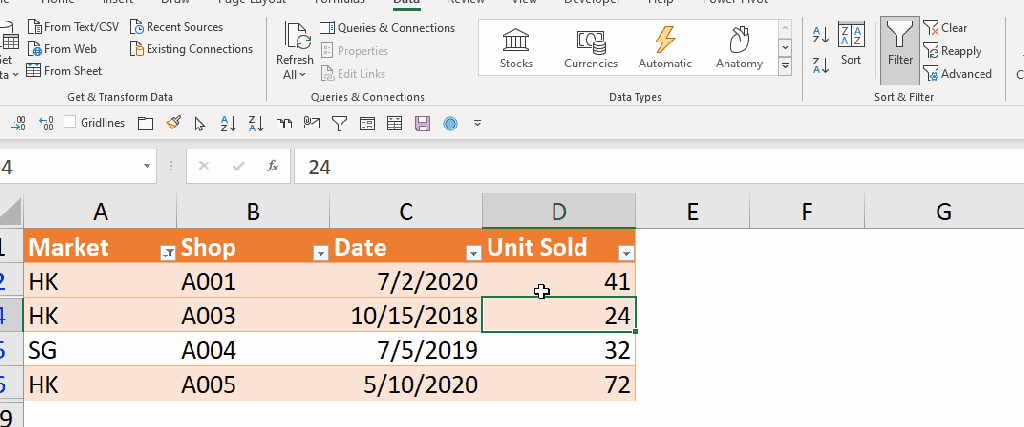Choose the Currencies data type
1024x427 pixels.
(590, 48)
